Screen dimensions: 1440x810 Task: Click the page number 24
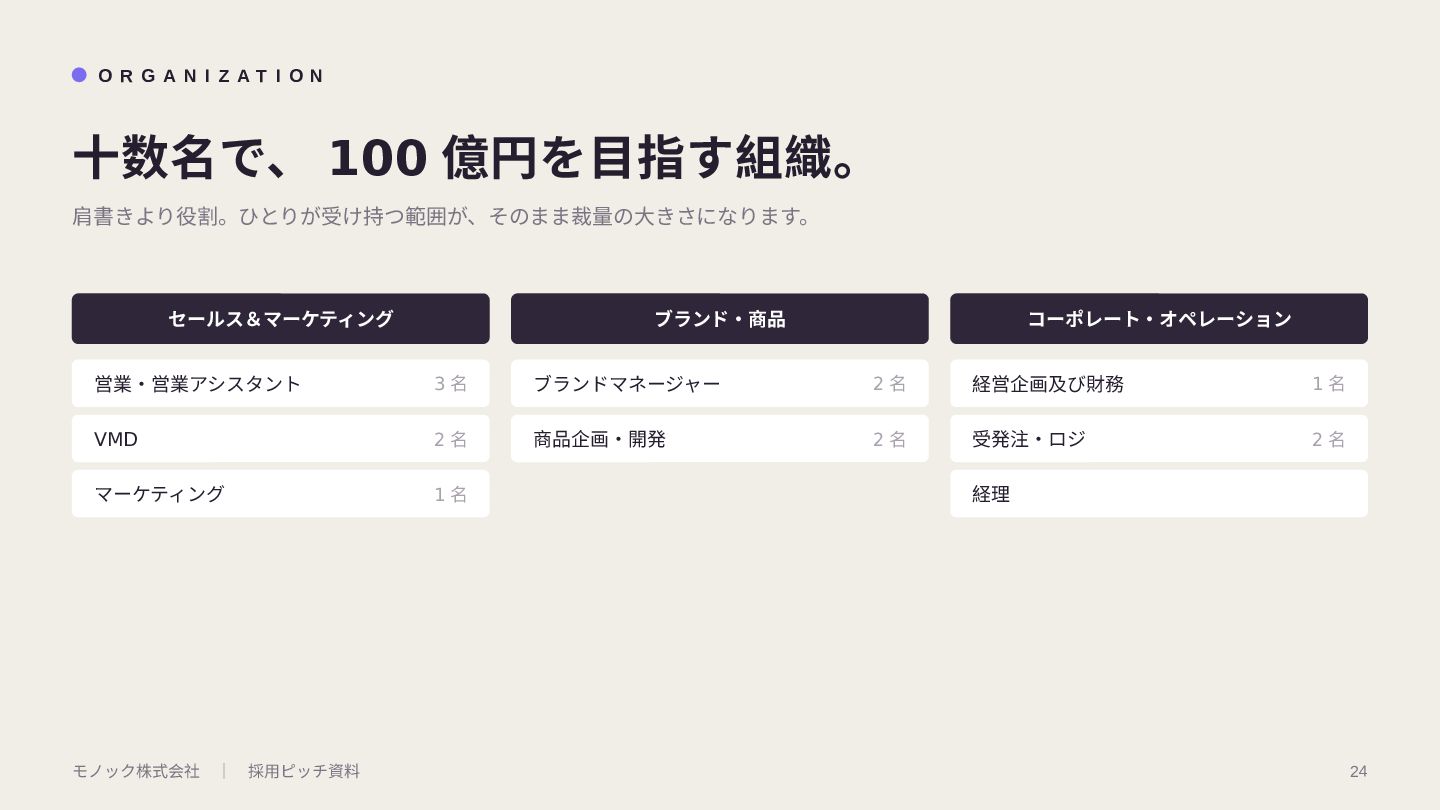1358,771
